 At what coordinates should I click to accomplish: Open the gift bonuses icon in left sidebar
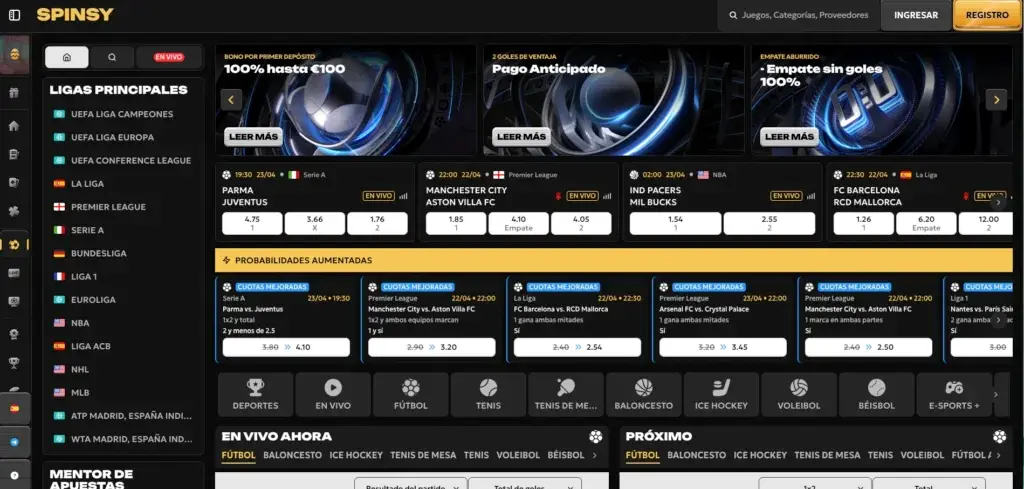[14, 93]
